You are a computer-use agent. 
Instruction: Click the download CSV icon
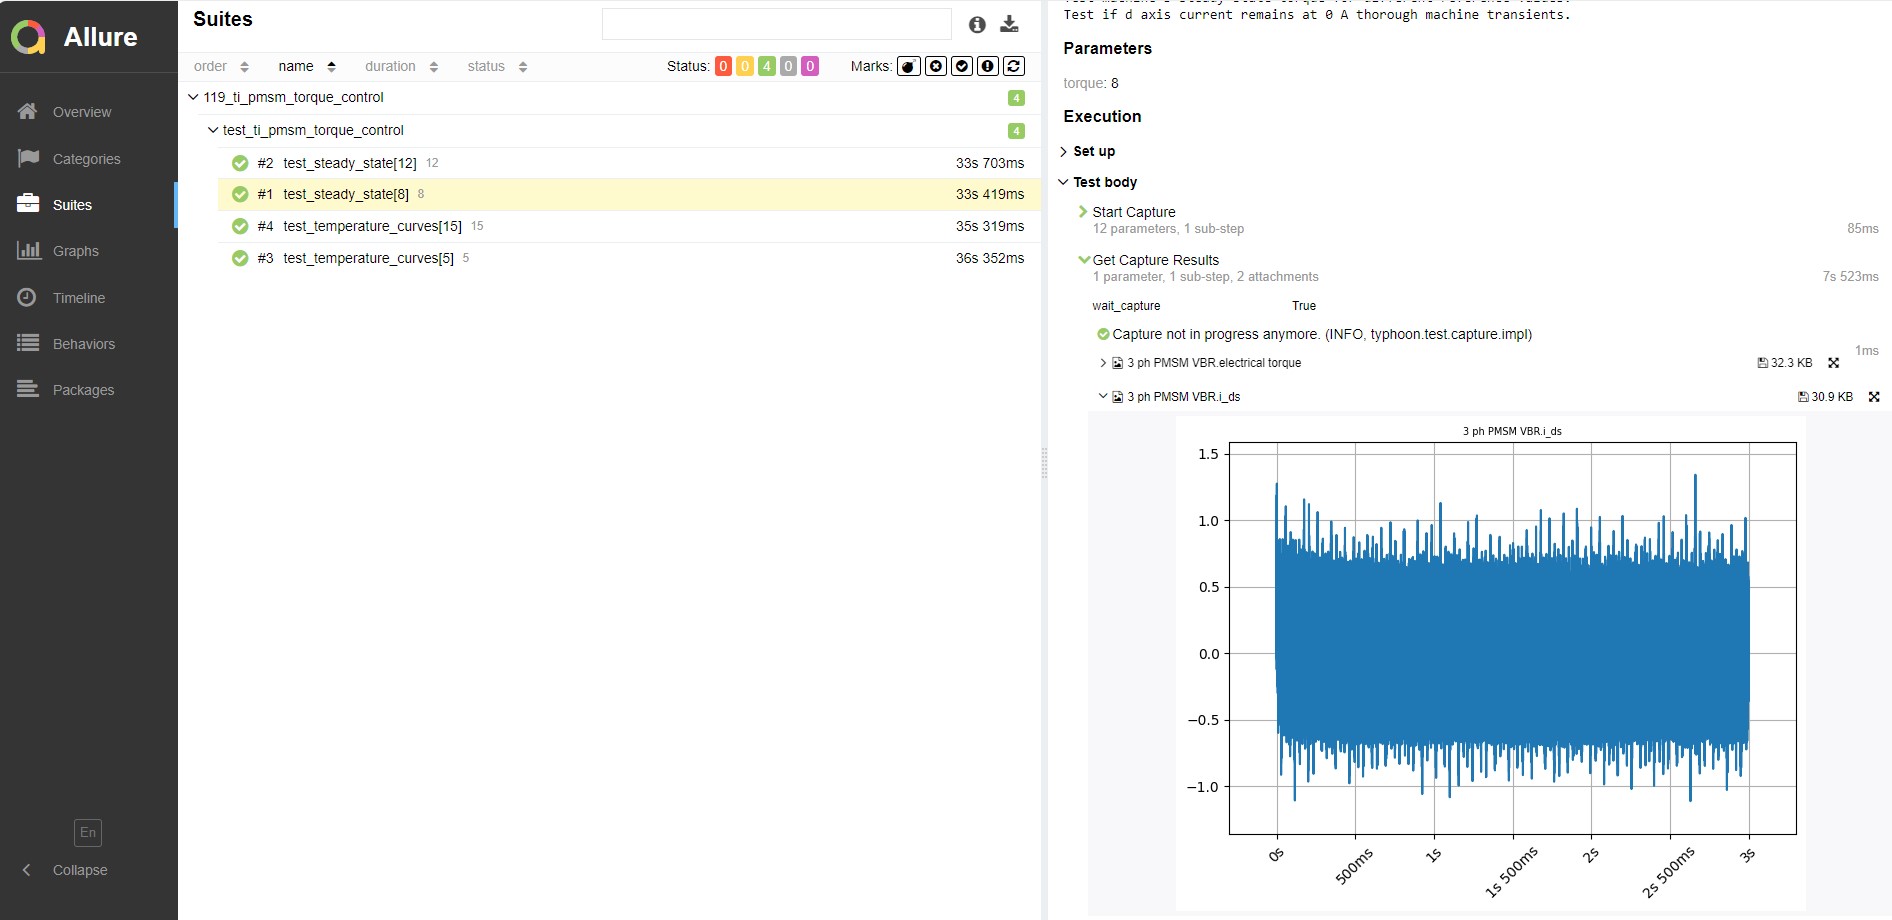[x=1009, y=24]
